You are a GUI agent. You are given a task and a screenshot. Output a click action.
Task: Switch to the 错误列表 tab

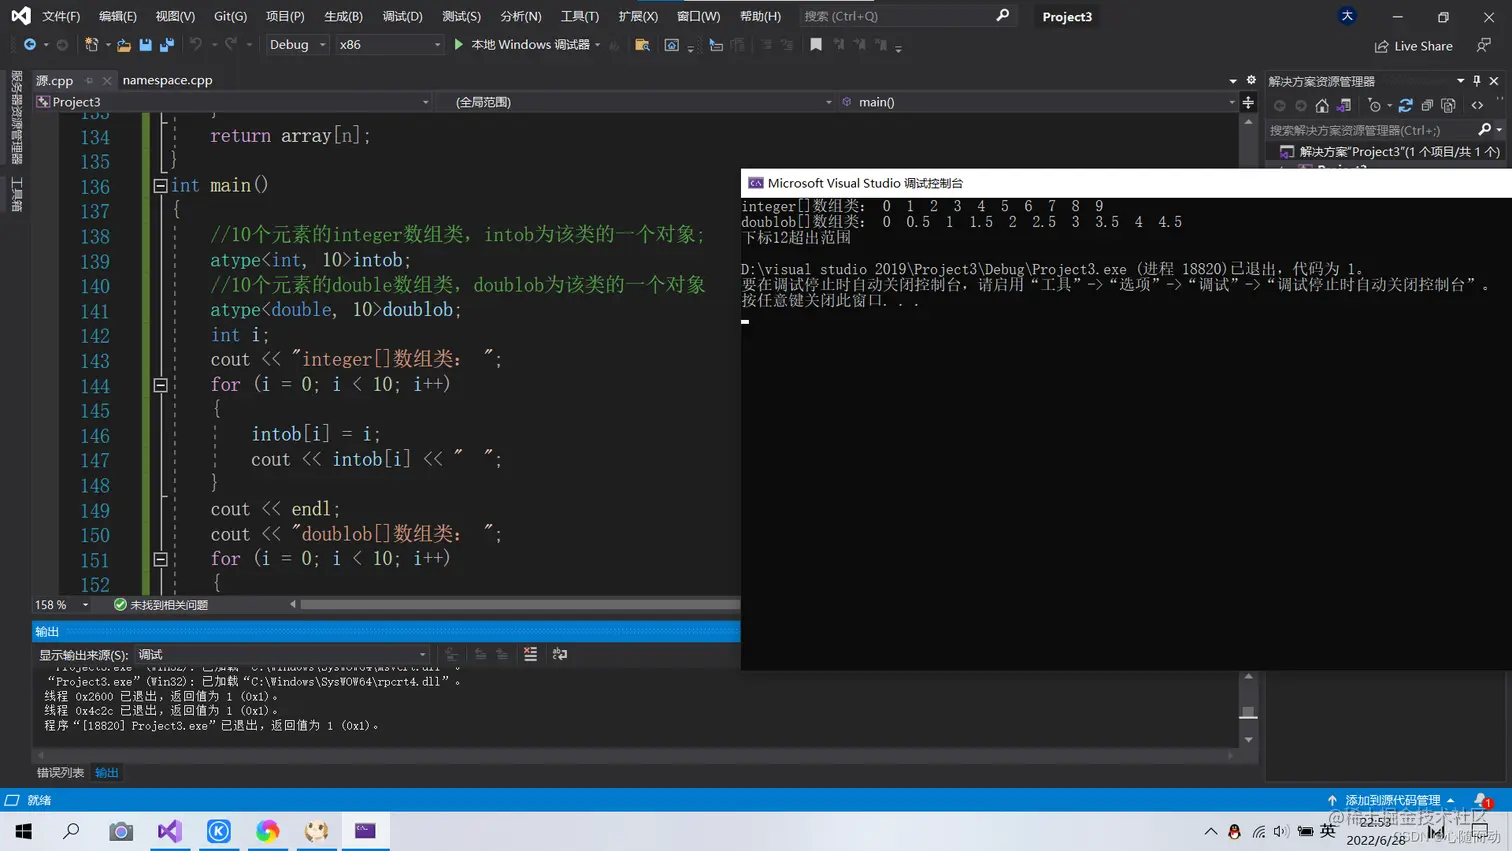pos(60,773)
